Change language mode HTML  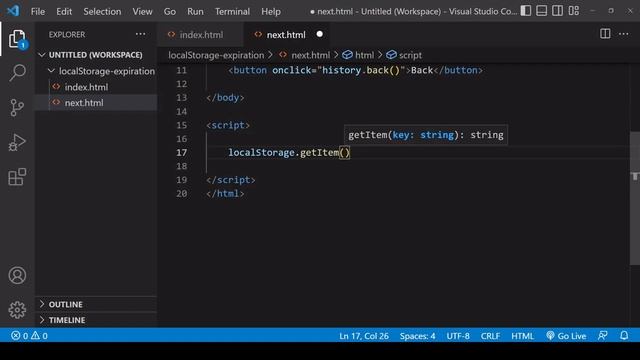(x=522, y=336)
